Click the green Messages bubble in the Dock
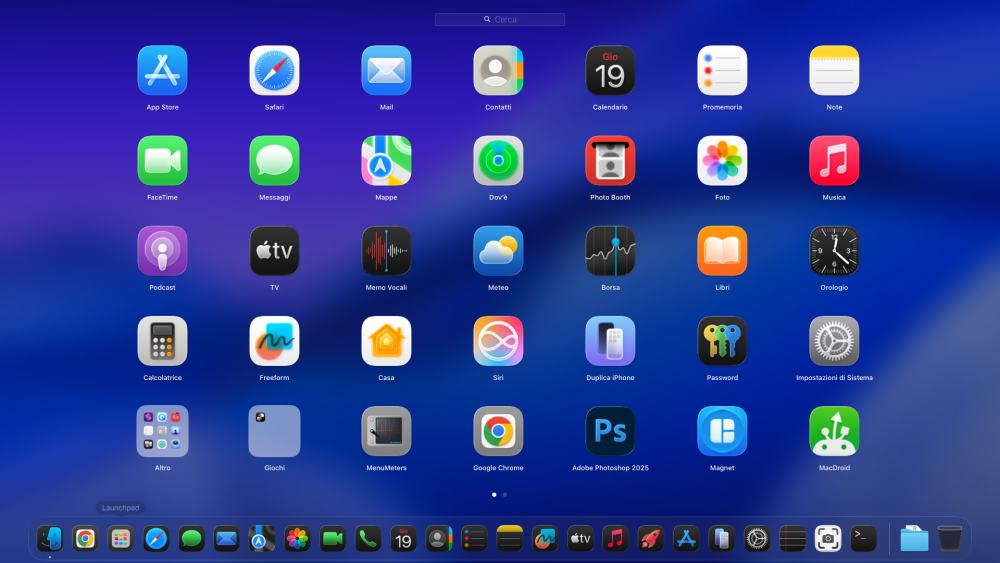Viewport: 1000px width, 563px height. tap(191, 539)
